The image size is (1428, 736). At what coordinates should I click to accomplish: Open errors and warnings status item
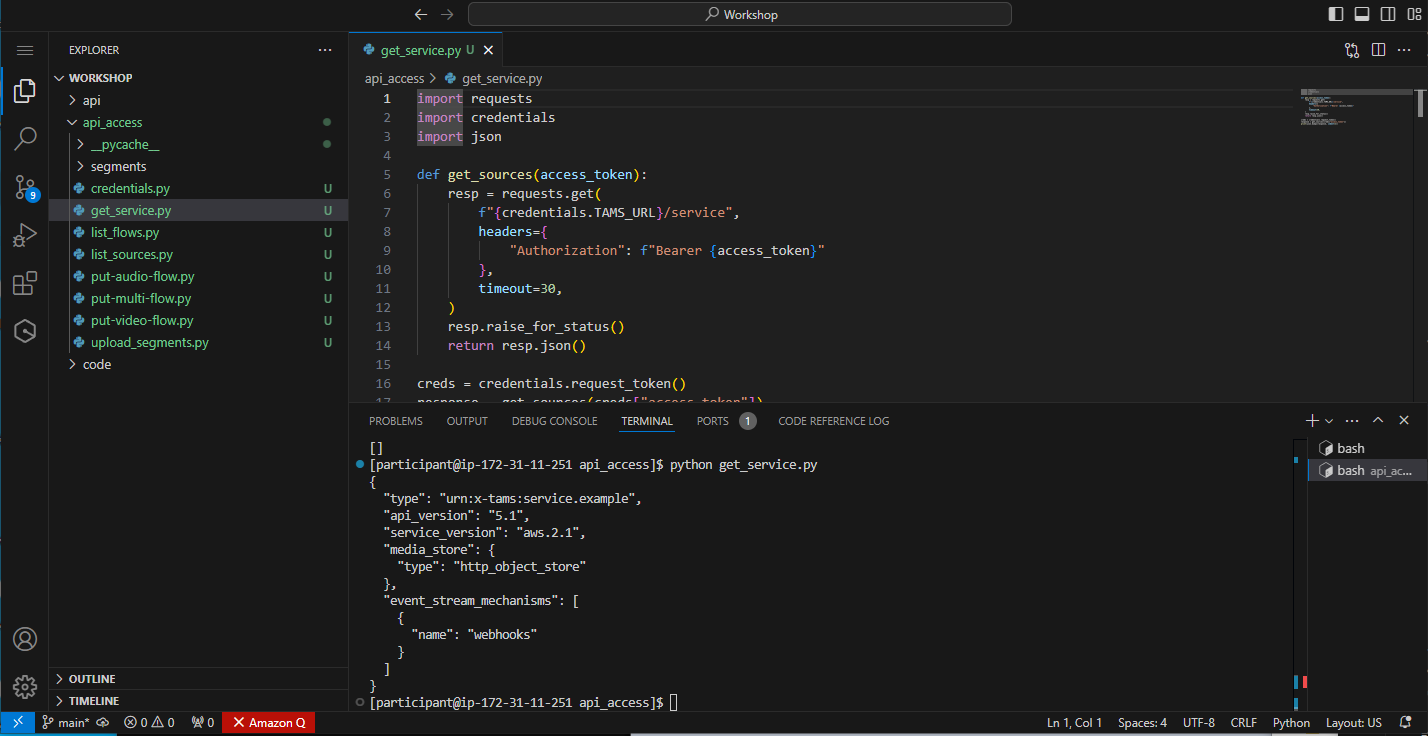[149, 723]
